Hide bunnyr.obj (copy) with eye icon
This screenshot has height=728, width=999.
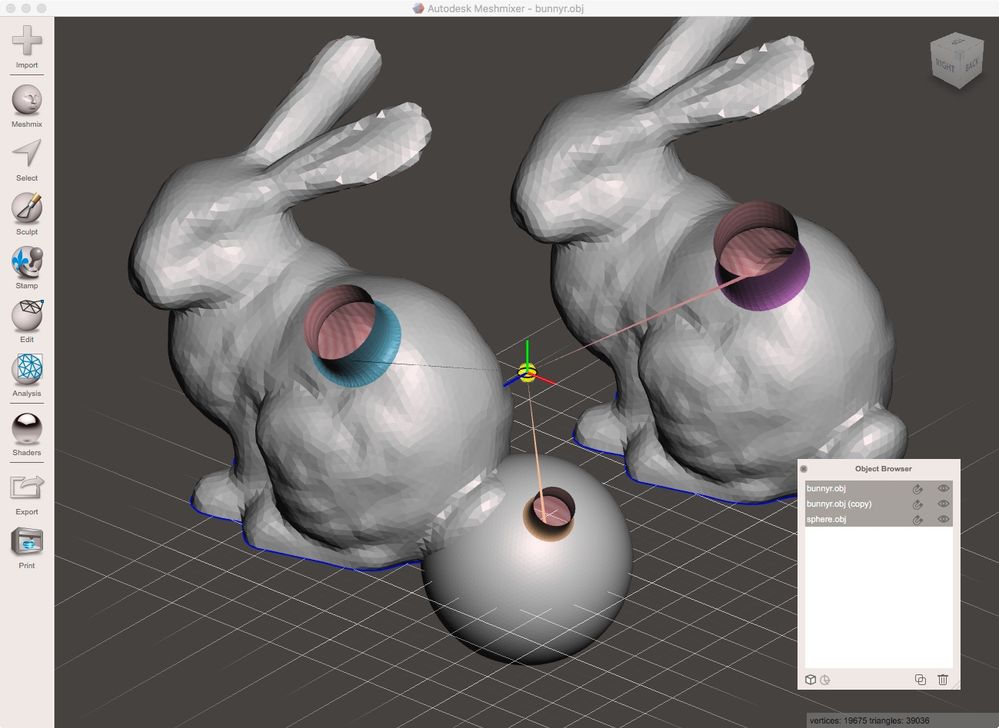click(x=944, y=504)
